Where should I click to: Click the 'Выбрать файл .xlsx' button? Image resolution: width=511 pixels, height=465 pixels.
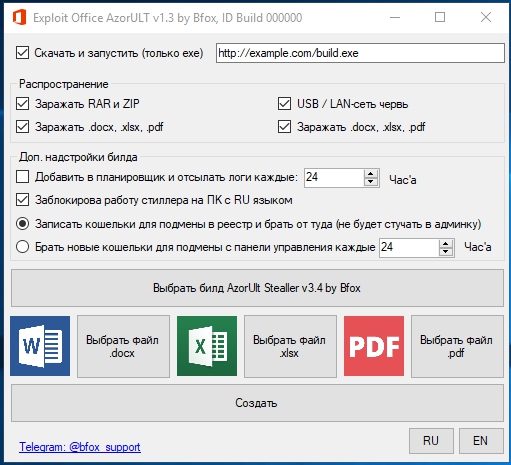click(290, 346)
